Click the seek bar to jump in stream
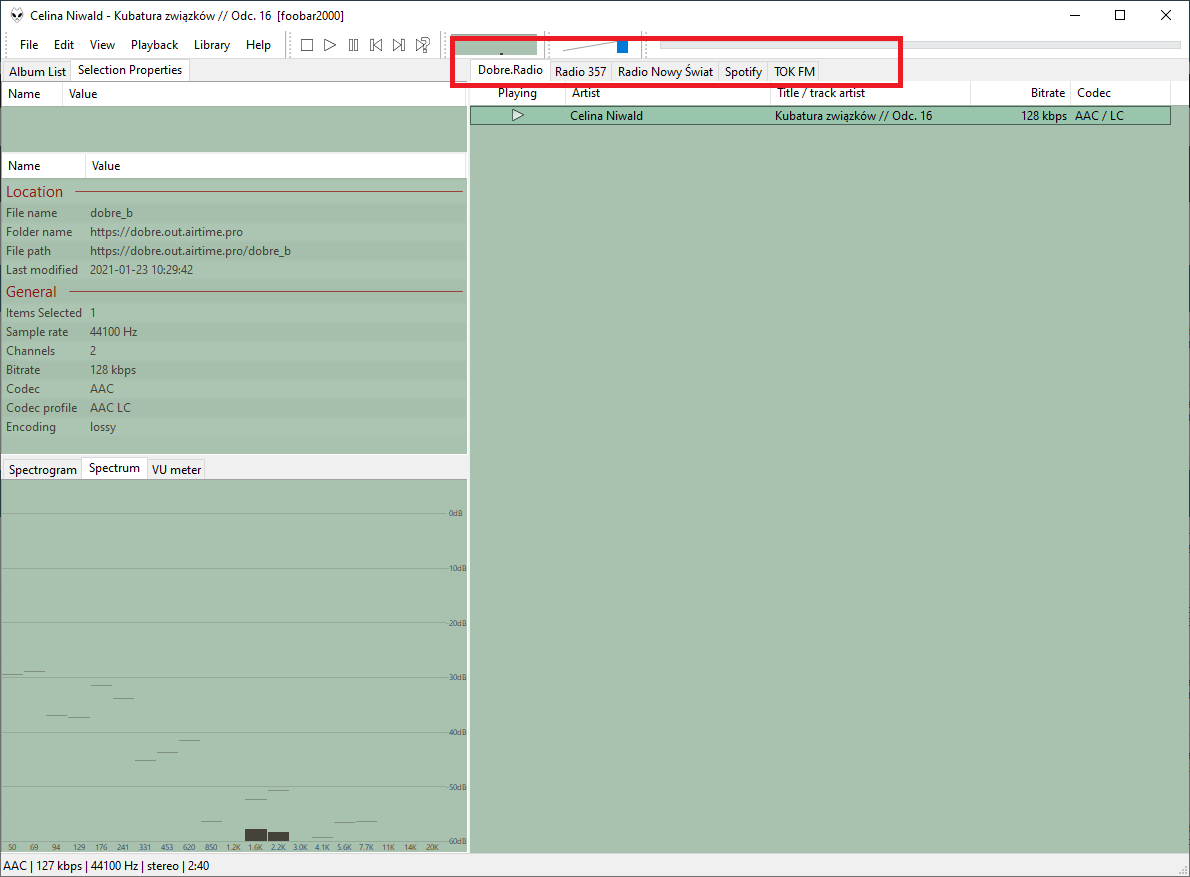This screenshot has width=1190, height=877. tap(920, 46)
